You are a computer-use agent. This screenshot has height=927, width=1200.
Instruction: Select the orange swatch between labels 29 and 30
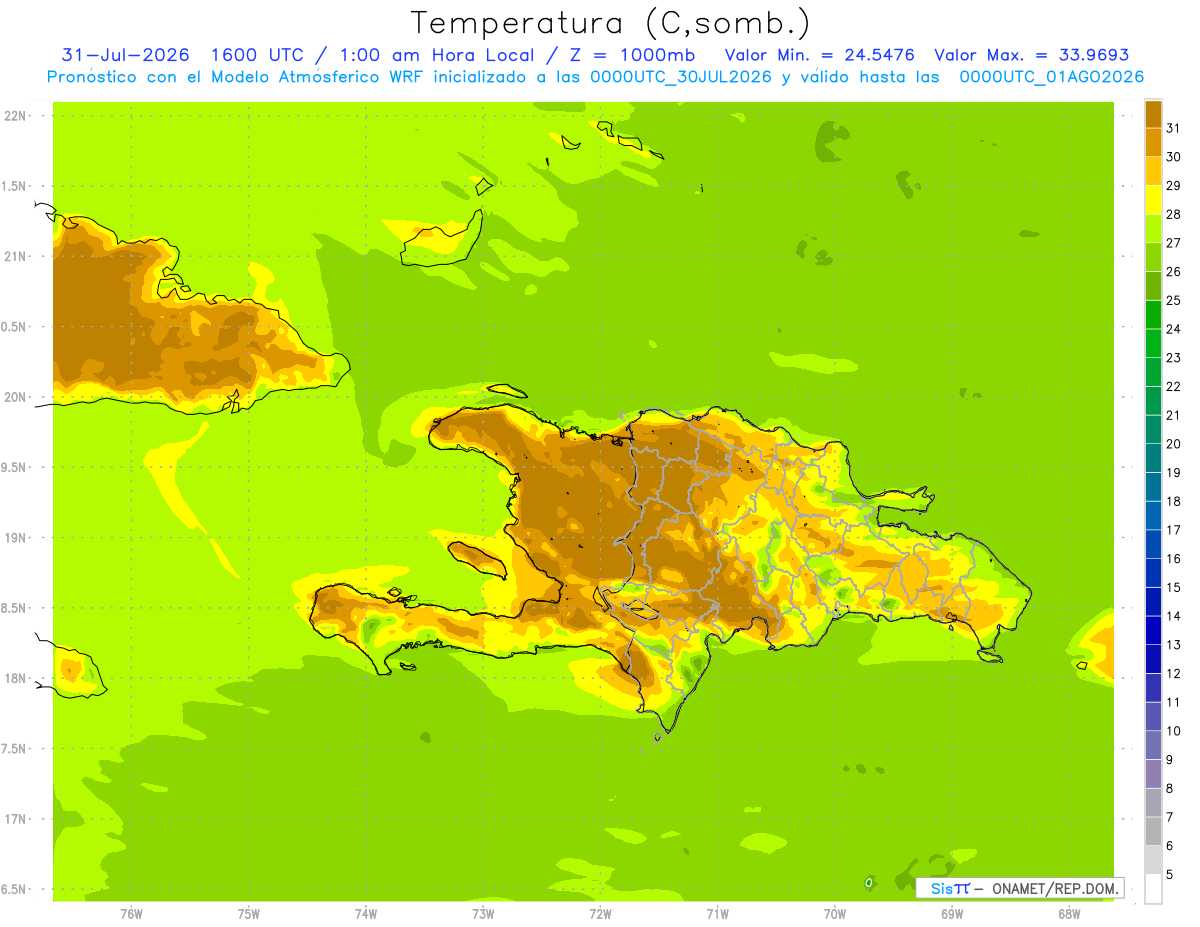click(1153, 171)
